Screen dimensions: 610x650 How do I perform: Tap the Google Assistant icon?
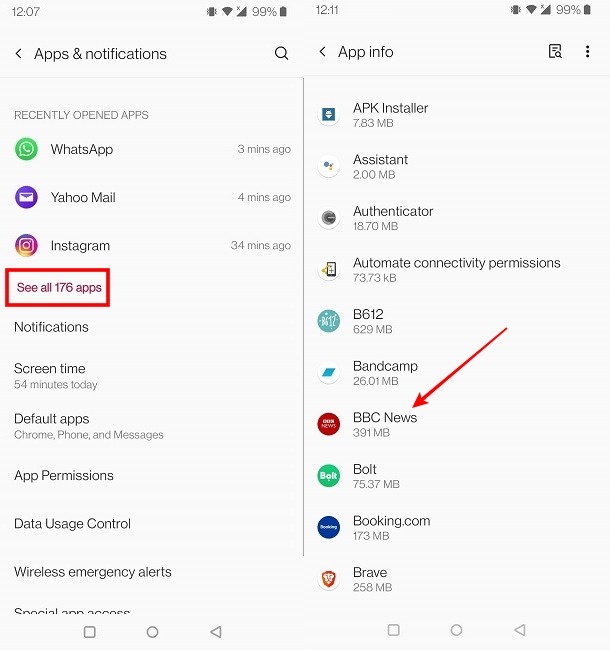pyautogui.click(x=329, y=166)
